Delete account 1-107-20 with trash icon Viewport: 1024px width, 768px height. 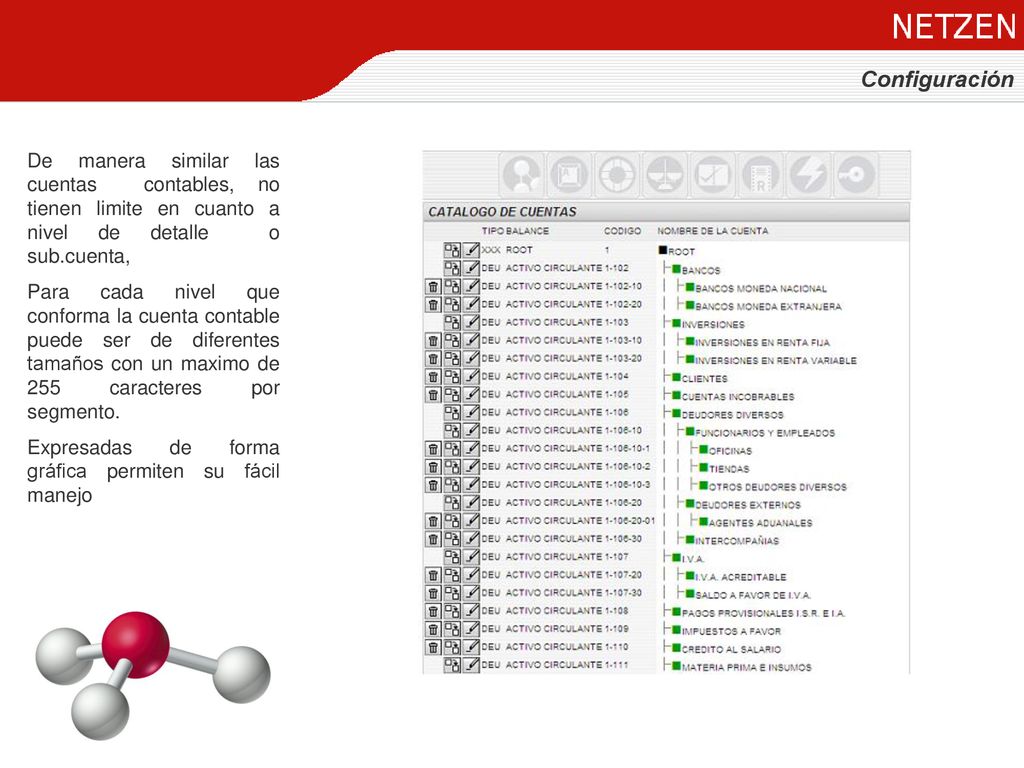[433, 575]
